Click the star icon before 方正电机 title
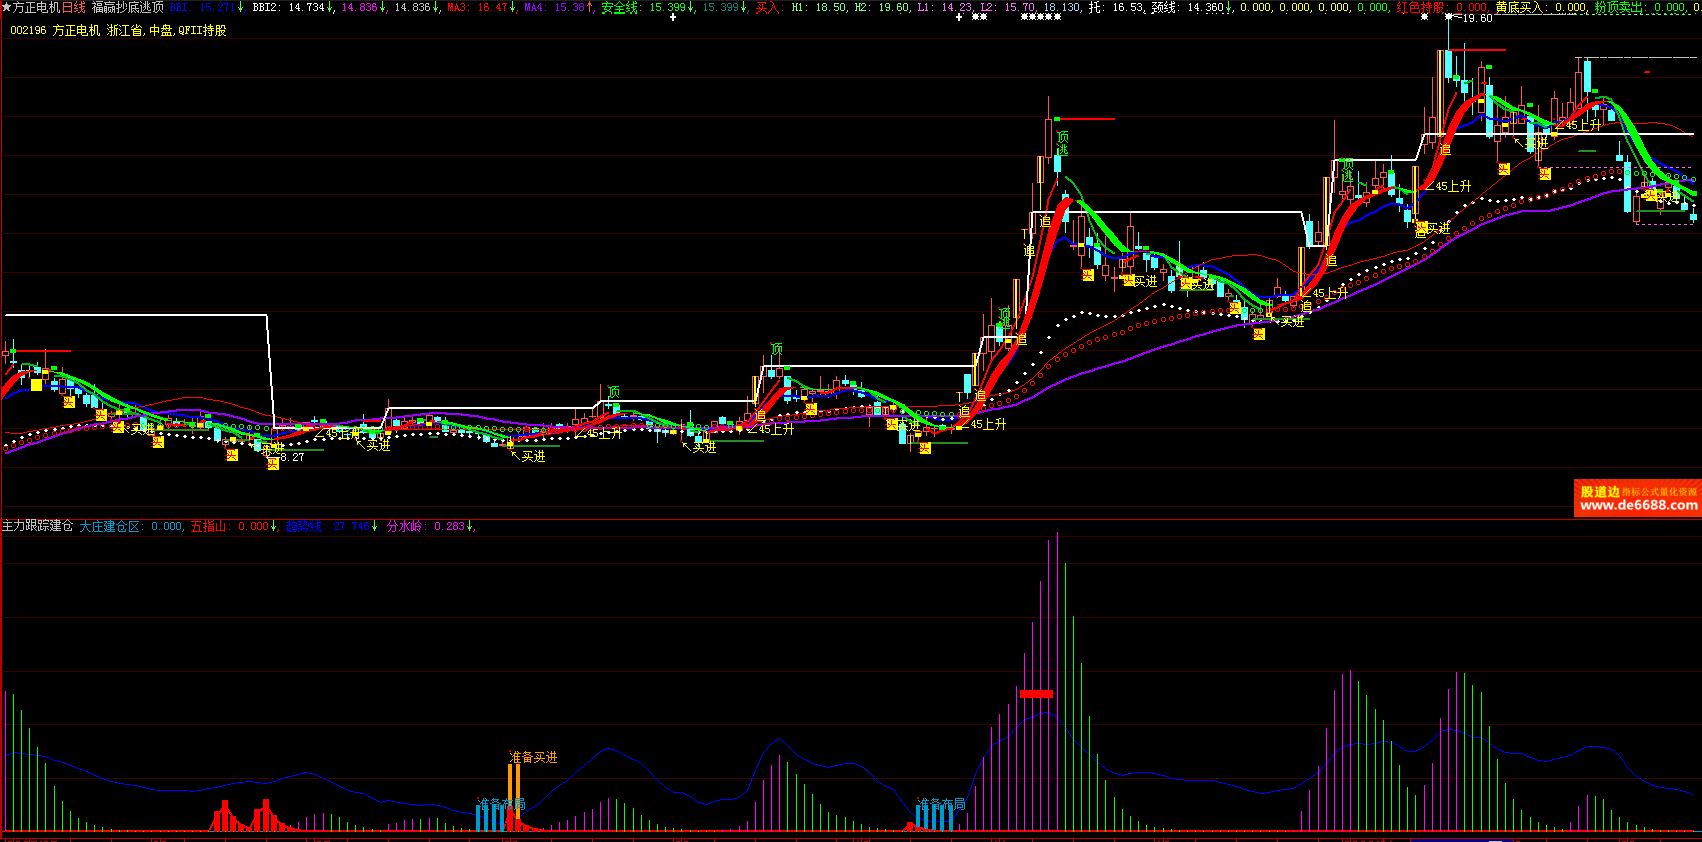 point(6,7)
